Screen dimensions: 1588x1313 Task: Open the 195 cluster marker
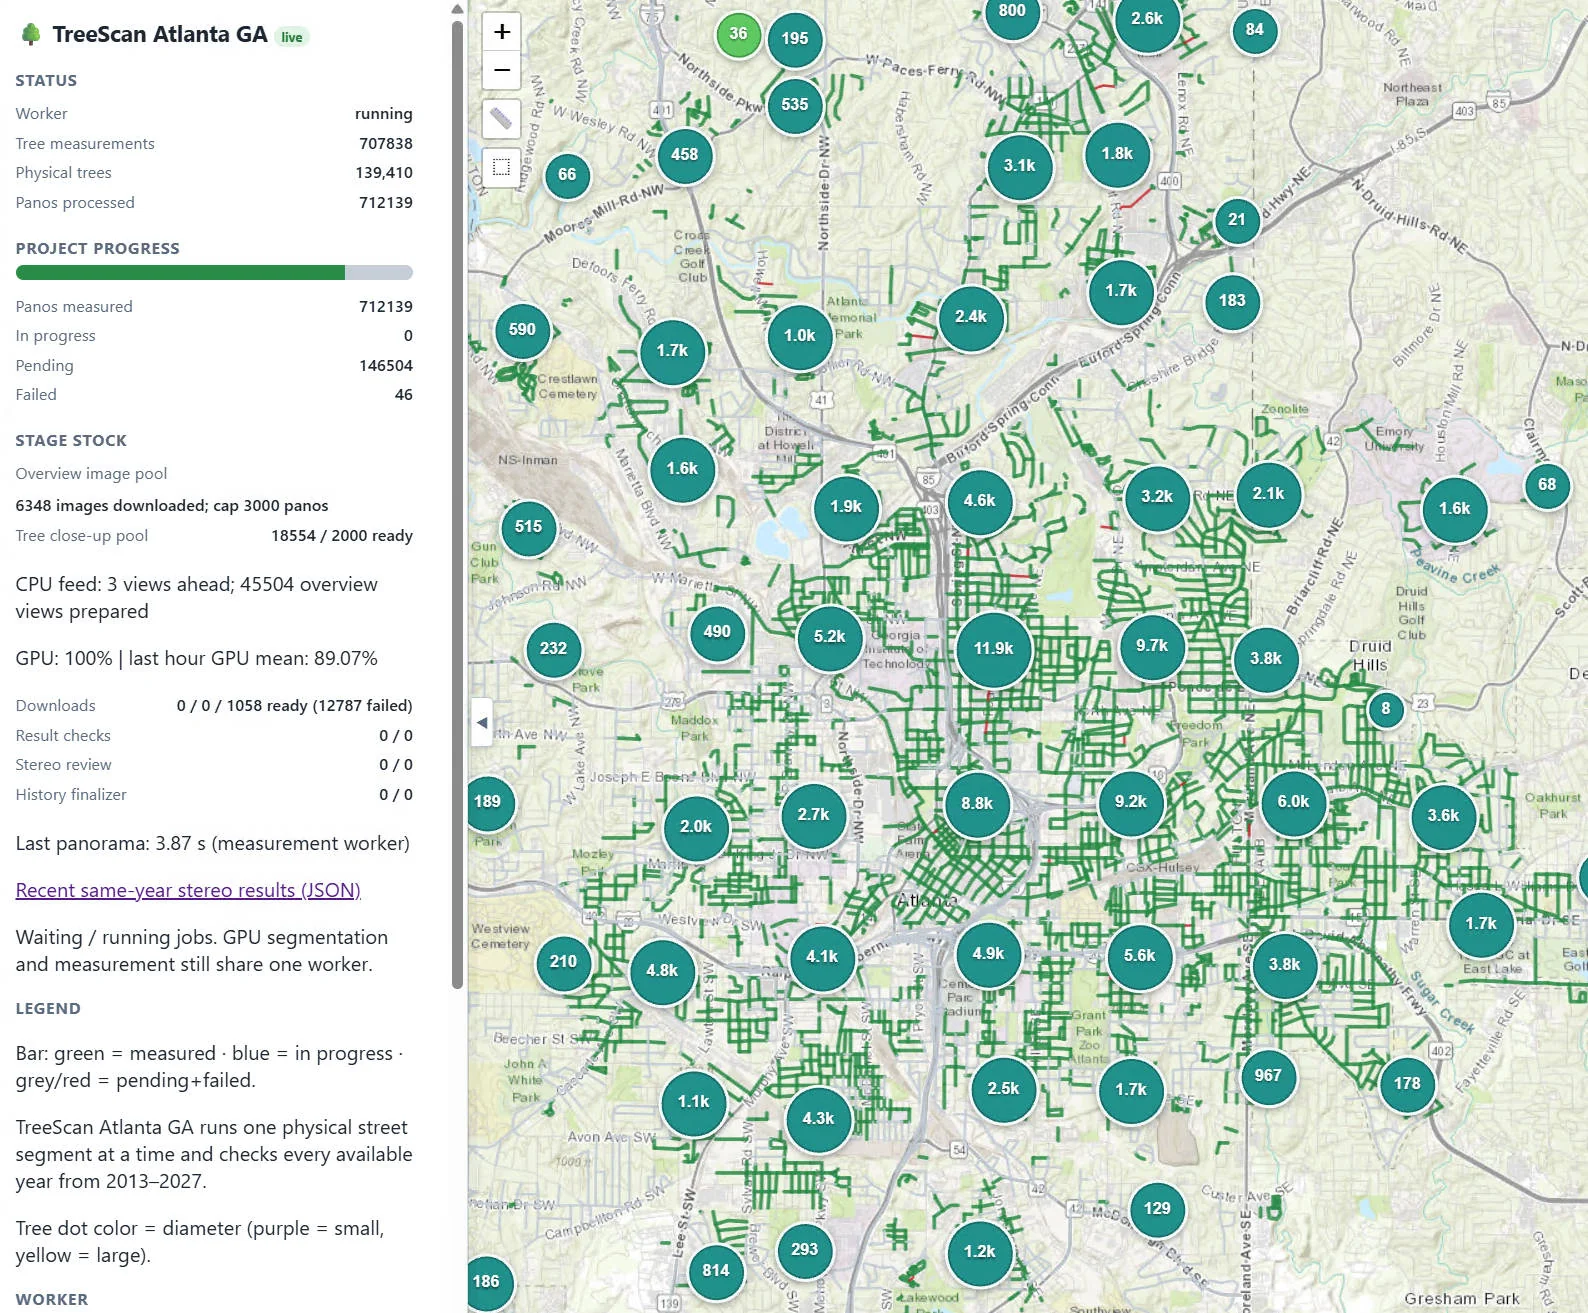[795, 39]
